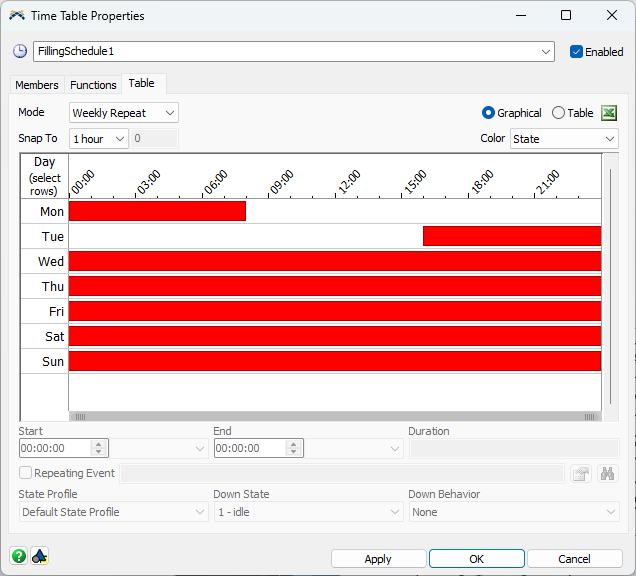Viewport: 636px width, 576px height.
Task: Click the Apply button
Action: point(378,559)
